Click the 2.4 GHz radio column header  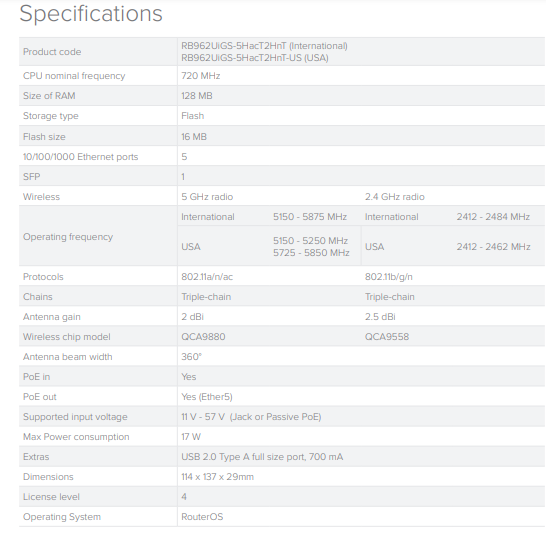point(395,197)
